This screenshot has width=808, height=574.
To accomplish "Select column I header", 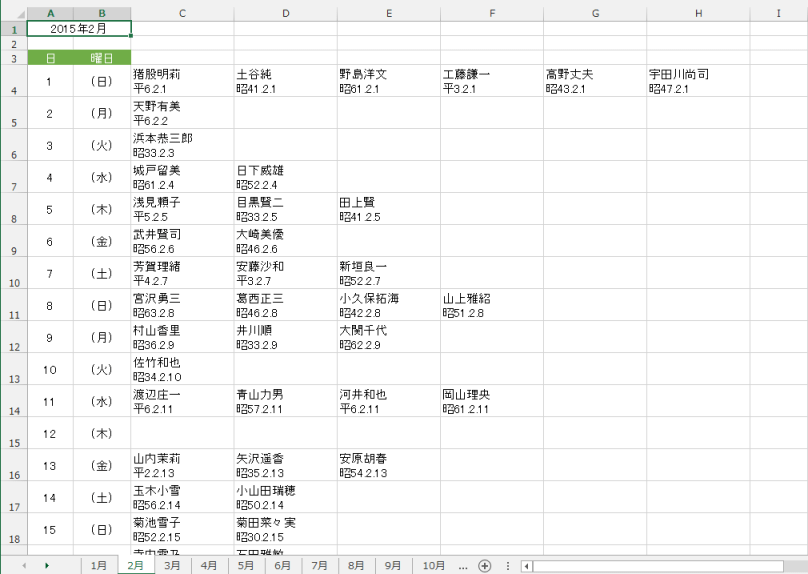I will click(x=778, y=13).
